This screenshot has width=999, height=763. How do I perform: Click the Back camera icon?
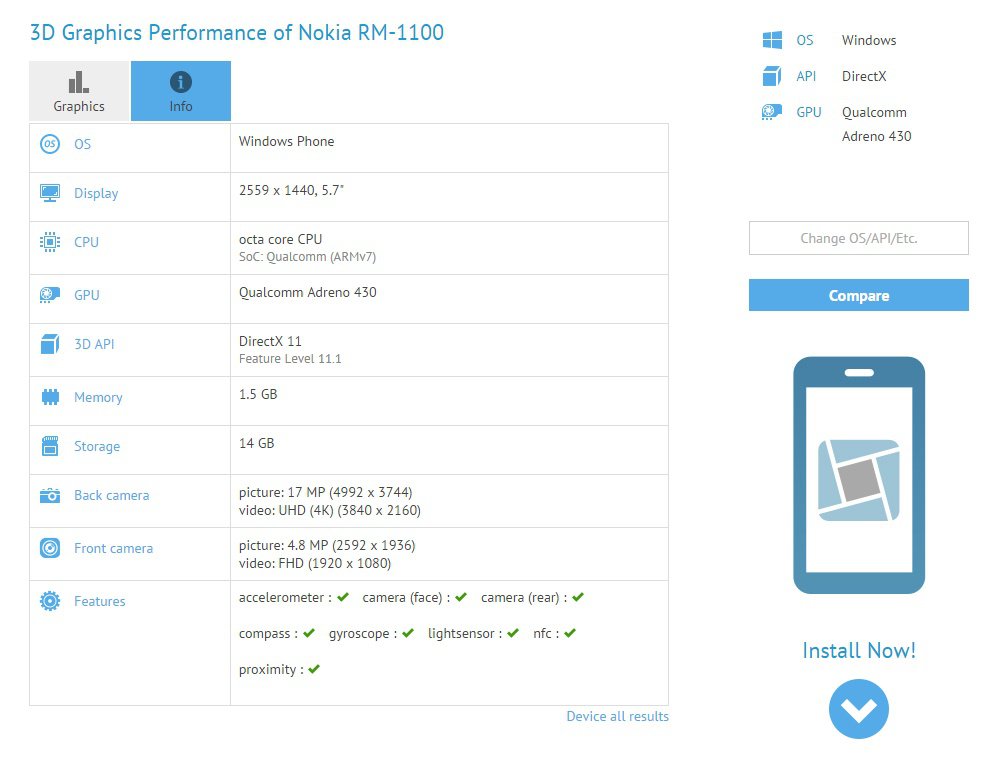tap(50, 495)
